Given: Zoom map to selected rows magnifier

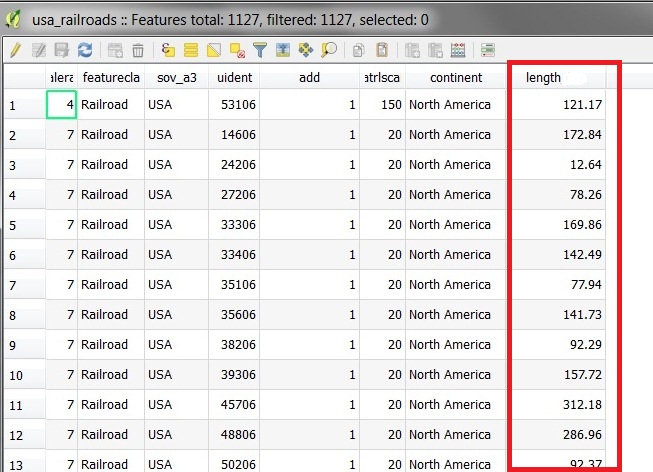Looking at the screenshot, I should point(329,50).
